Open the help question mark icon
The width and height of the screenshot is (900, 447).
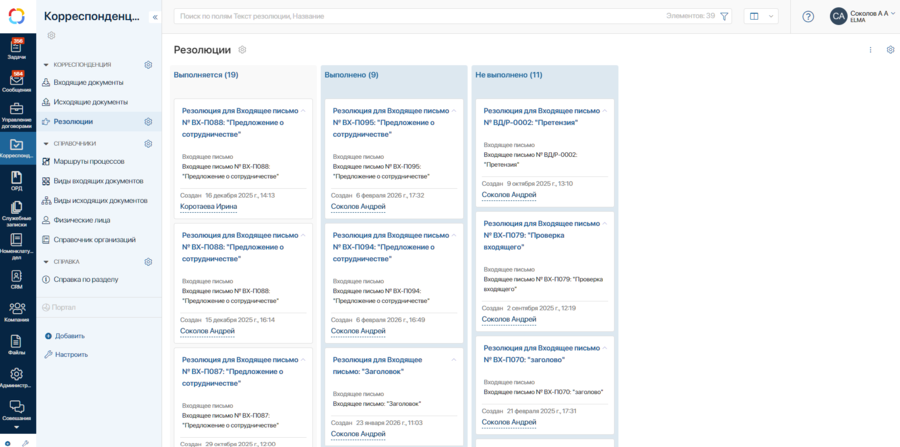tap(808, 16)
